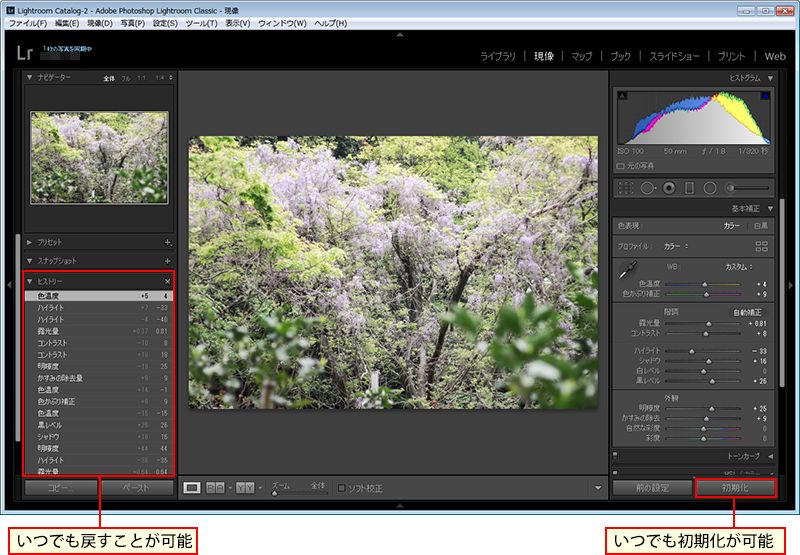Click the YY before/after copy icon
800x555 pixels.
click(x=245, y=488)
